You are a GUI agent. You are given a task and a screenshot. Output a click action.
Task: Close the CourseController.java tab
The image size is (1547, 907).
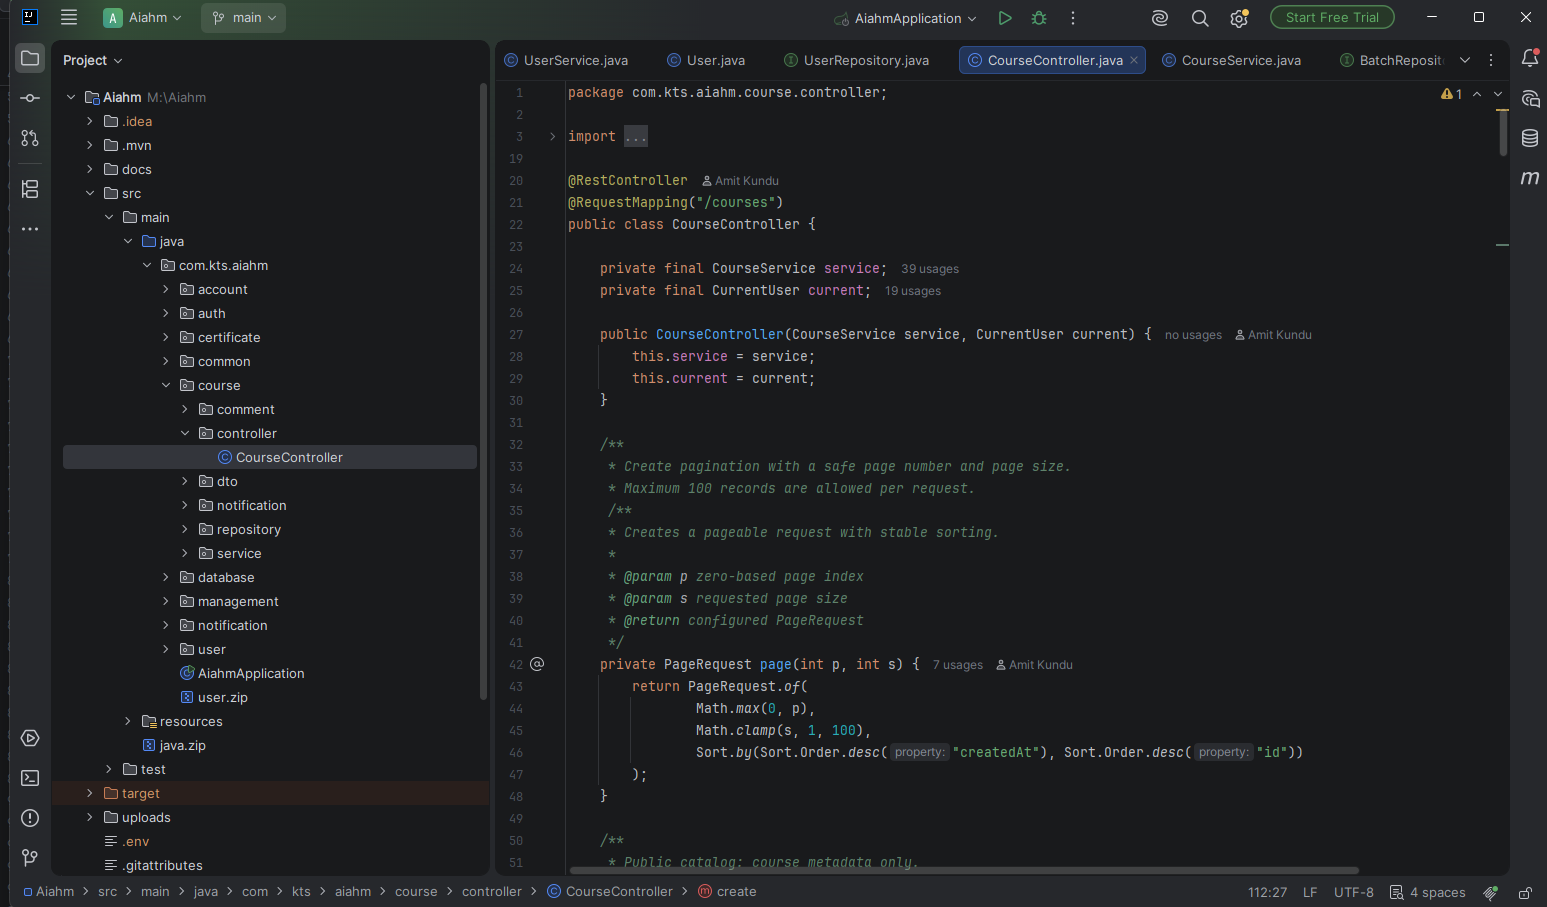1134,60
